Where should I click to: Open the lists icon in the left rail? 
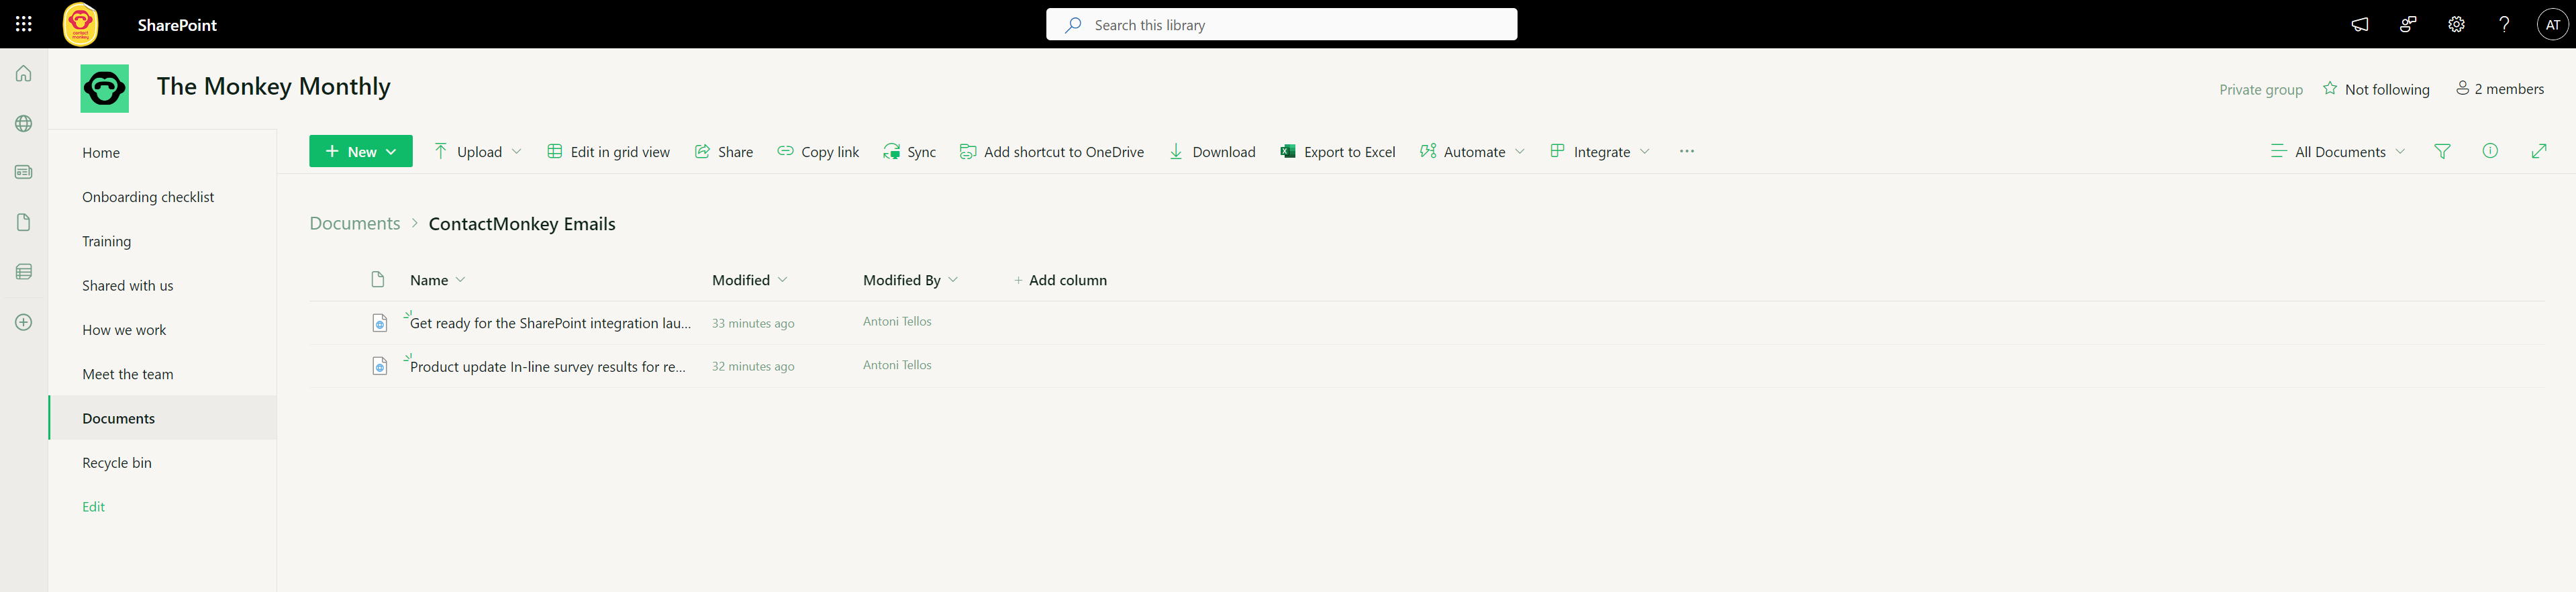pyautogui.click(x=24, y=271)
